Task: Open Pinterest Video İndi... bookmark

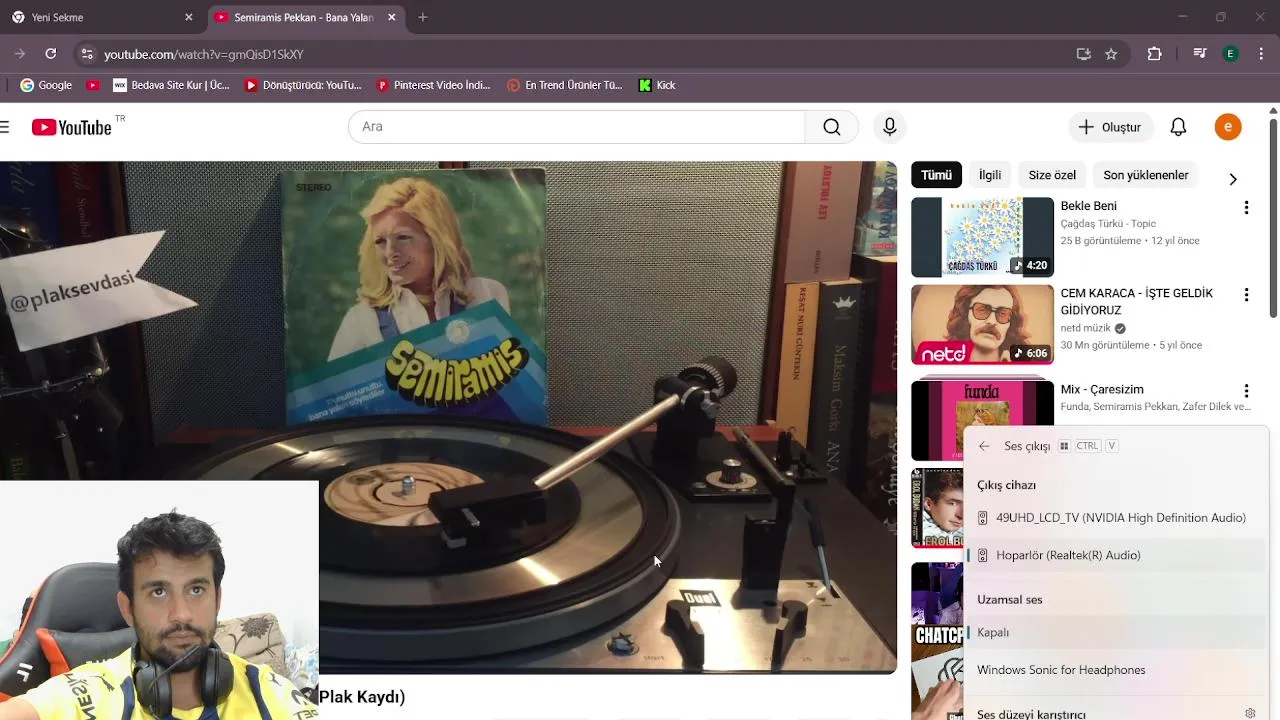Action: 433,85
